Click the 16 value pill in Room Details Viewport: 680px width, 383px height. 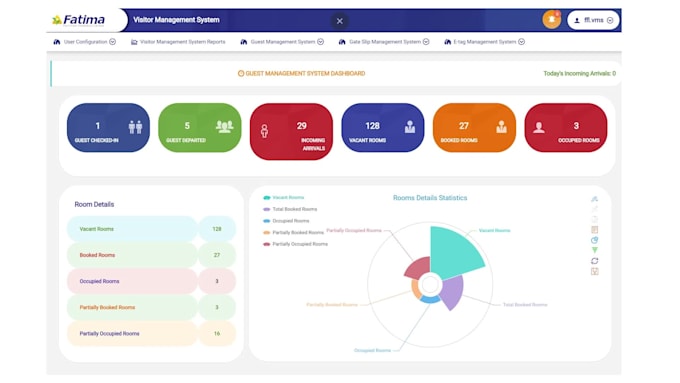[217, 334]
